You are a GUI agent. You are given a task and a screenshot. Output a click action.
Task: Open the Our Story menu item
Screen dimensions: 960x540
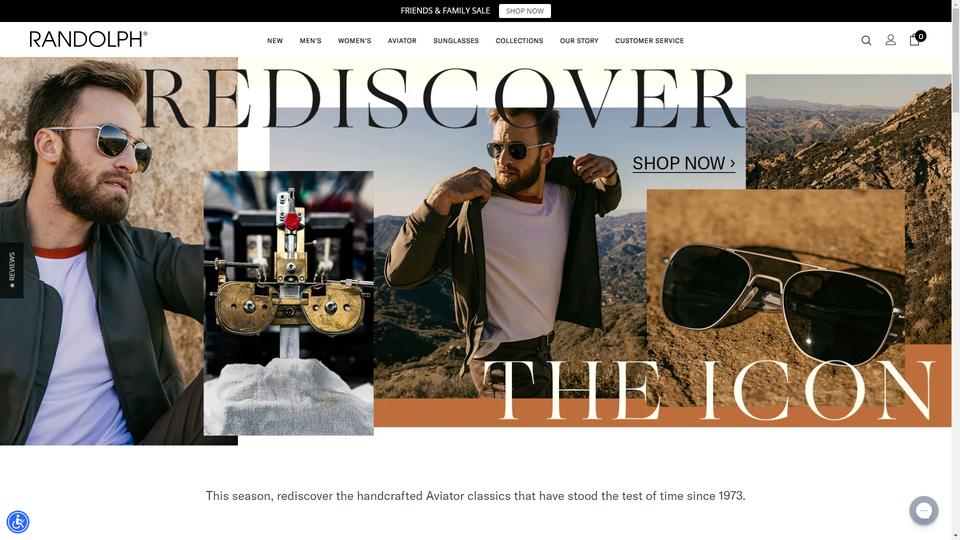coord(579,40)
